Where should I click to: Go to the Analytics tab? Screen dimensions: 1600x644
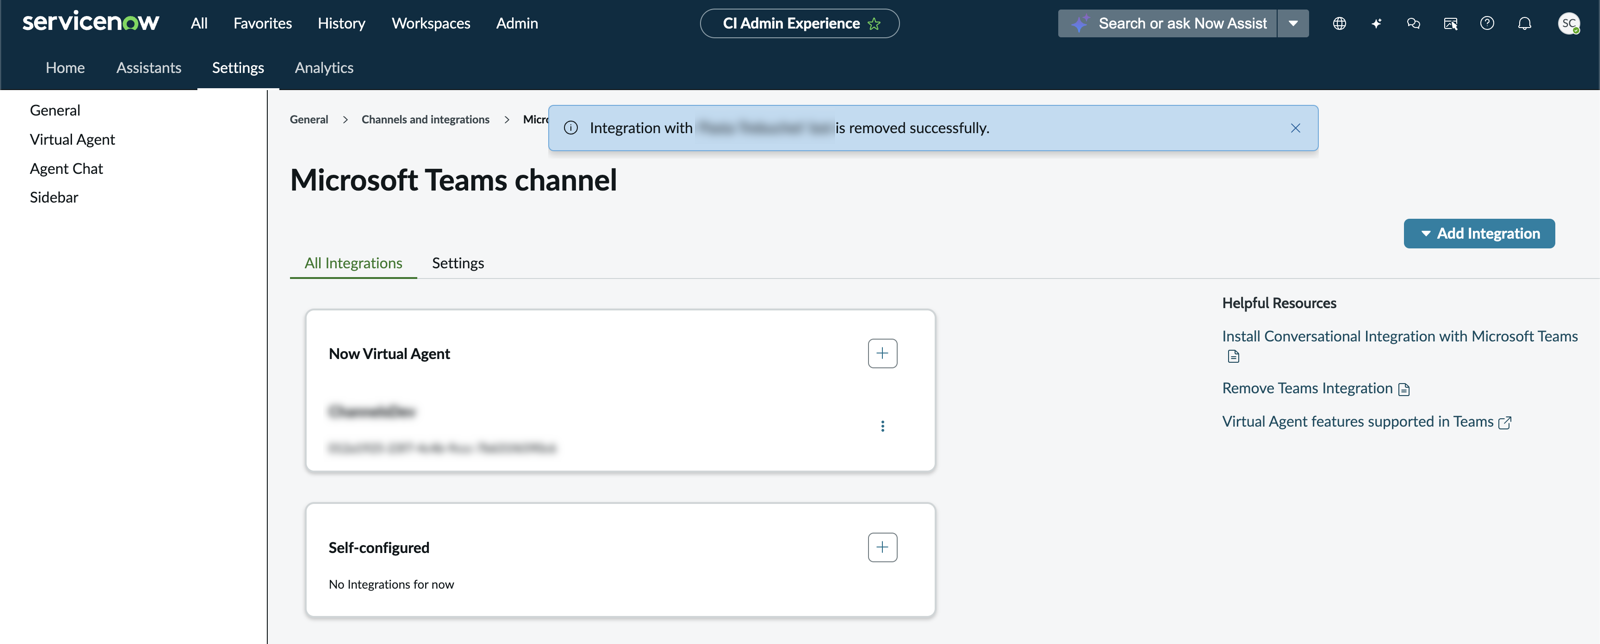pos(324,68)
